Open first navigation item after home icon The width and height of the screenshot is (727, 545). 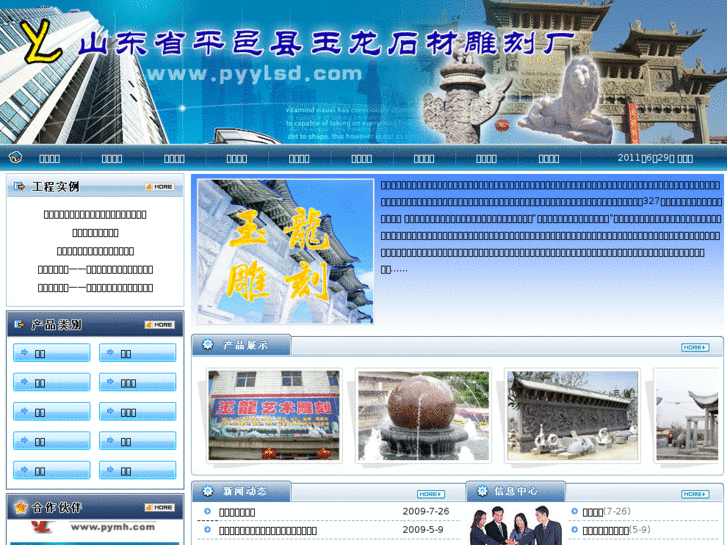pos(50,159)
